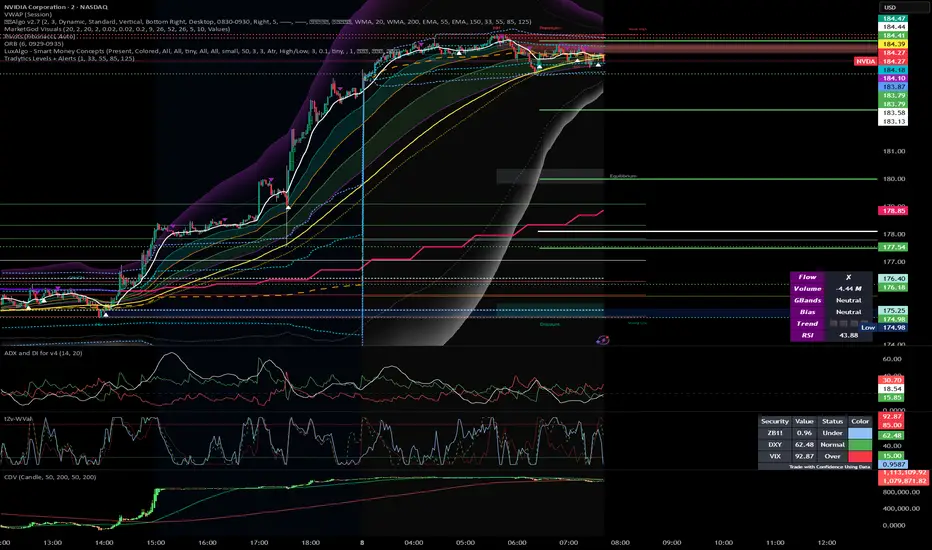Select the Algo v2.7 indicator legend
The height and width of the screenshot is (550, 932).
(x=267, y=21)
